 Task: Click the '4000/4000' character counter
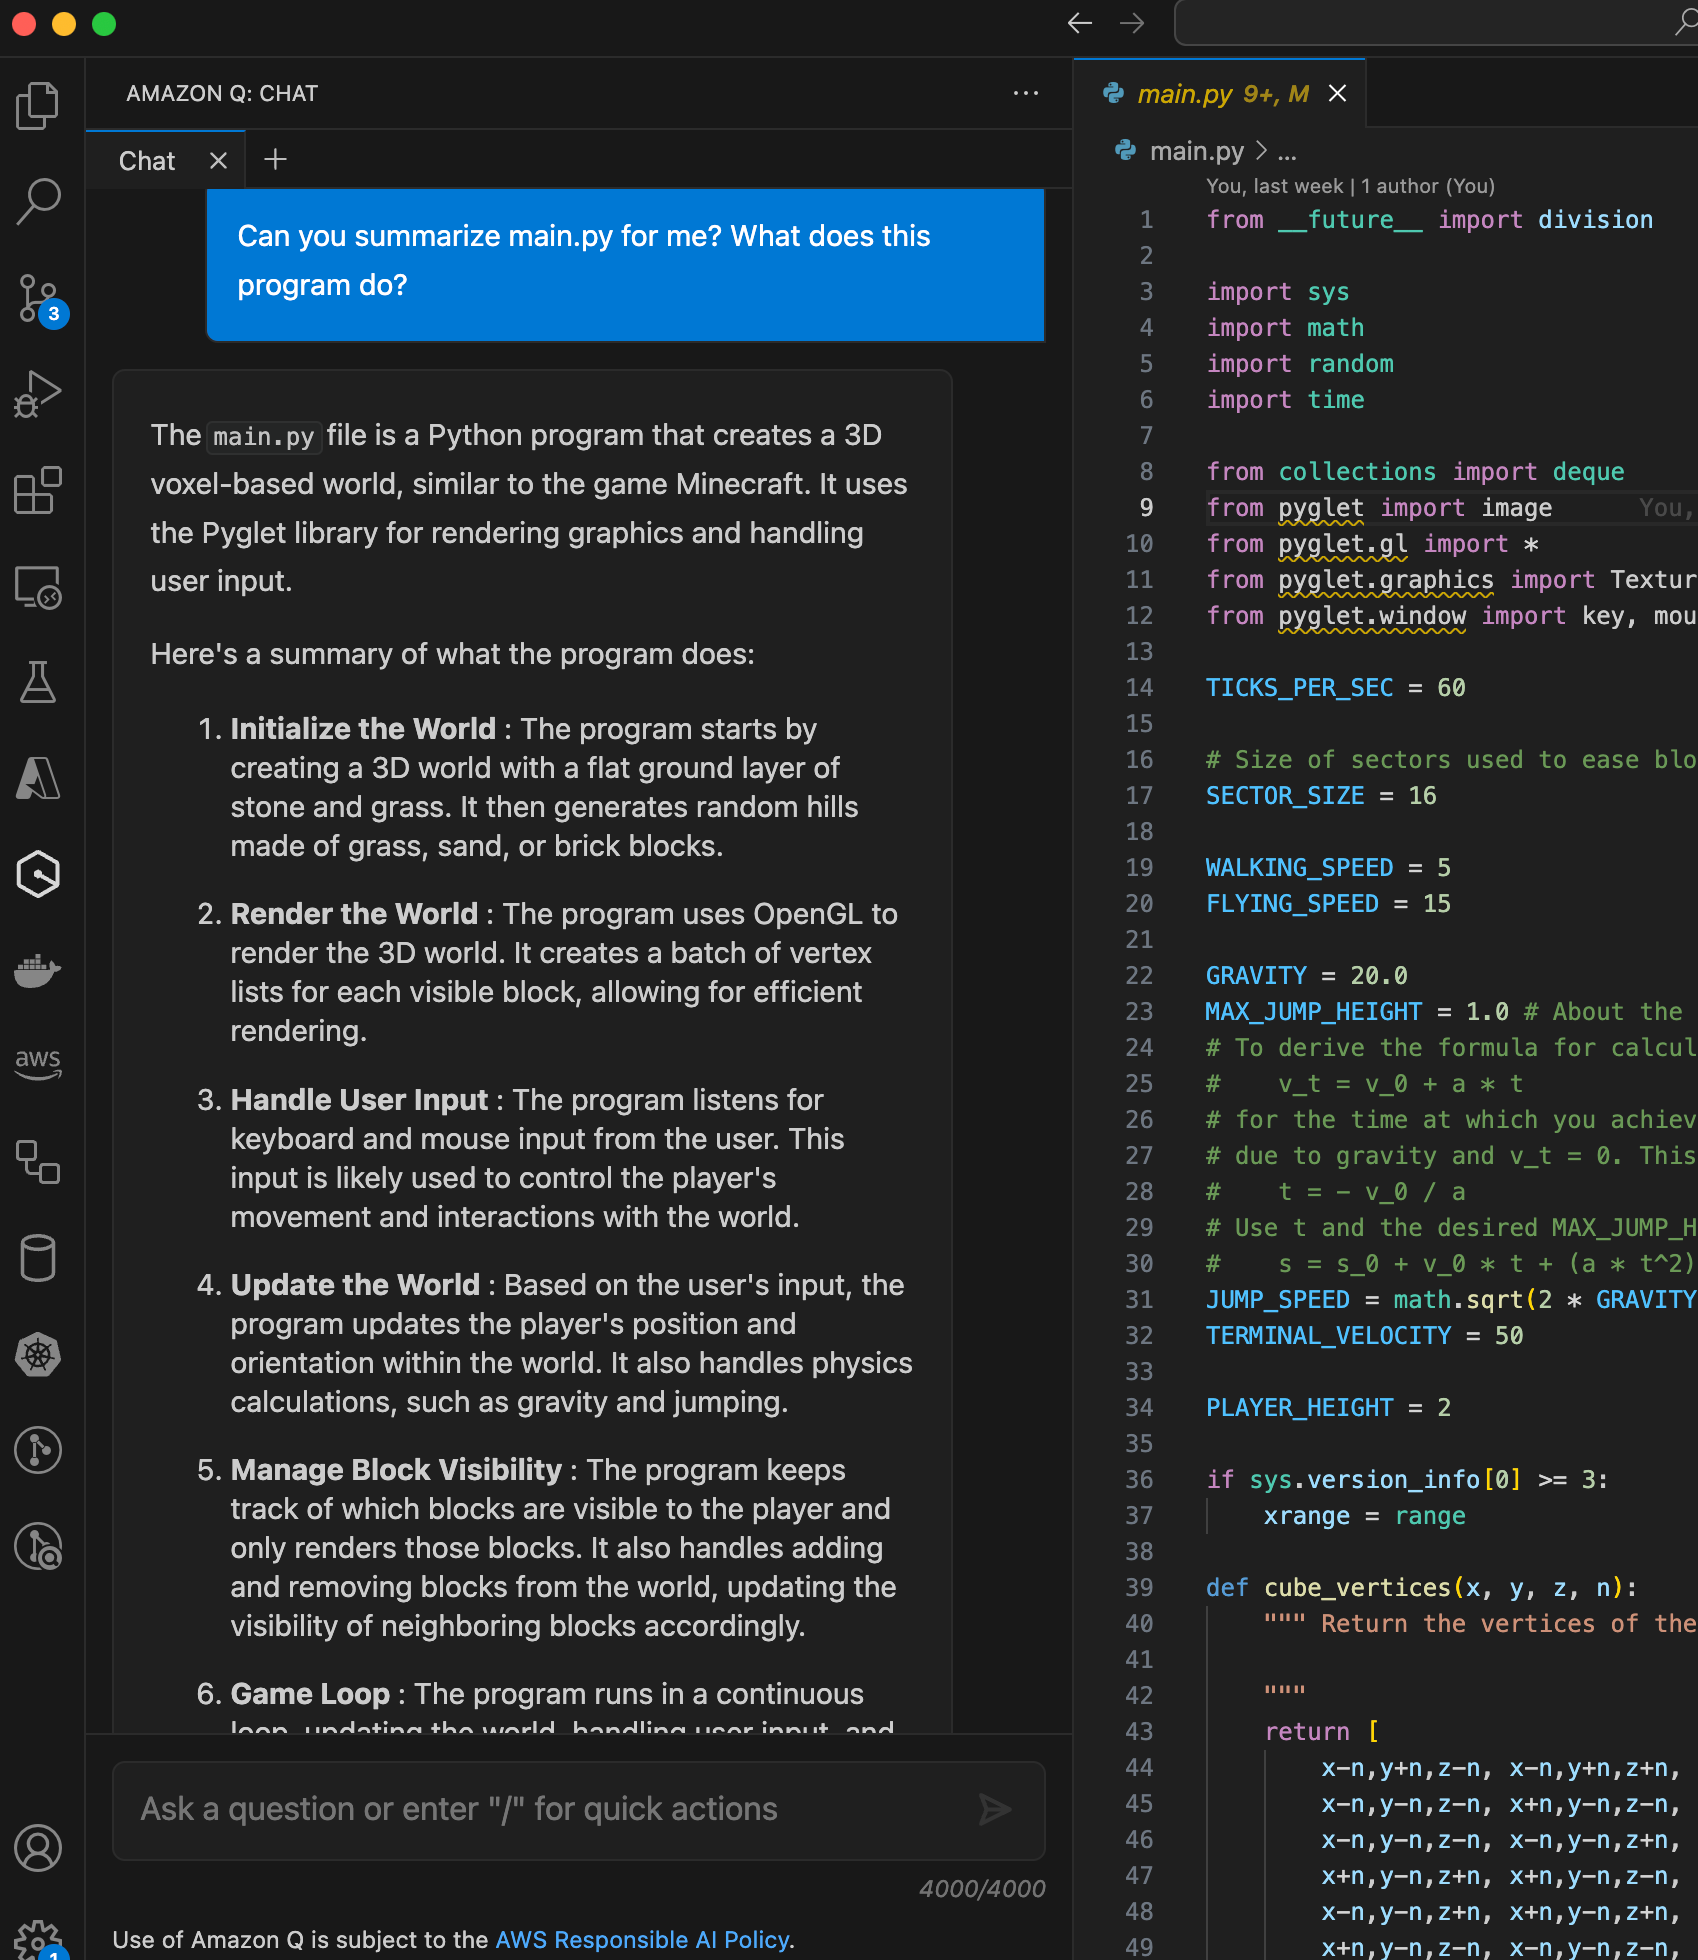(x=982, y=1888)
